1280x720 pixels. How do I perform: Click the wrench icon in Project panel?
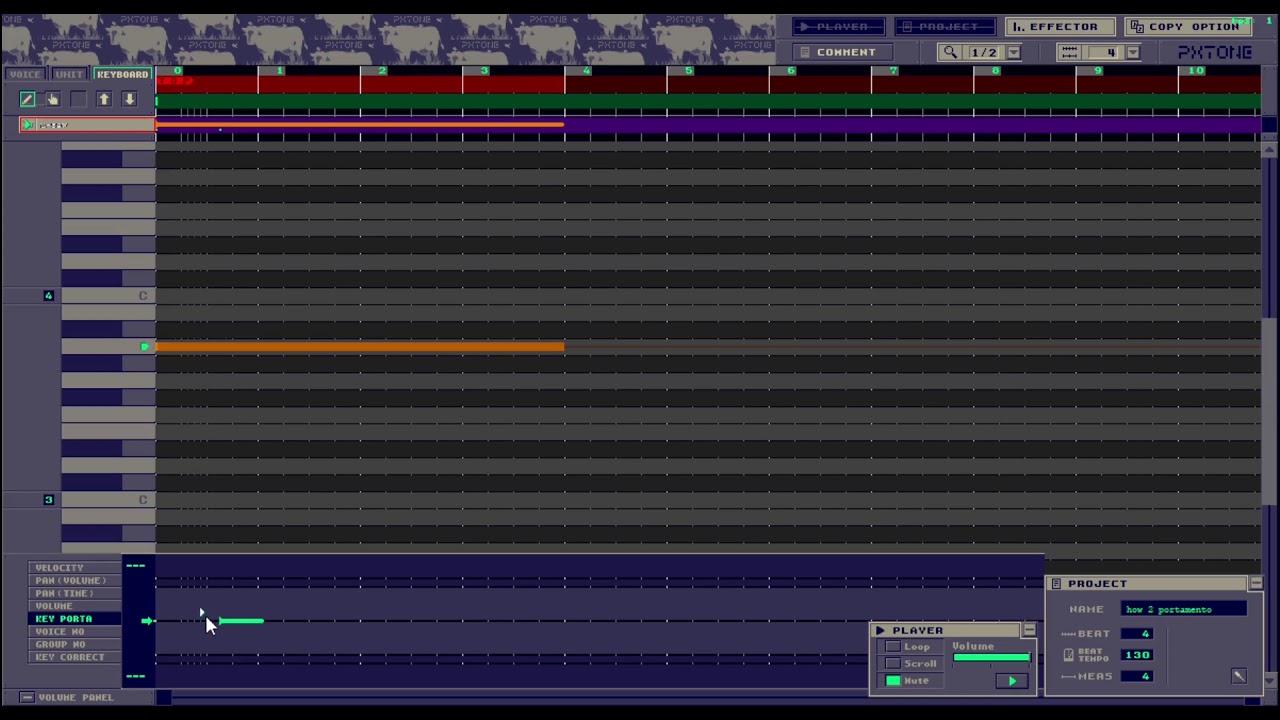pos(1238,676)
